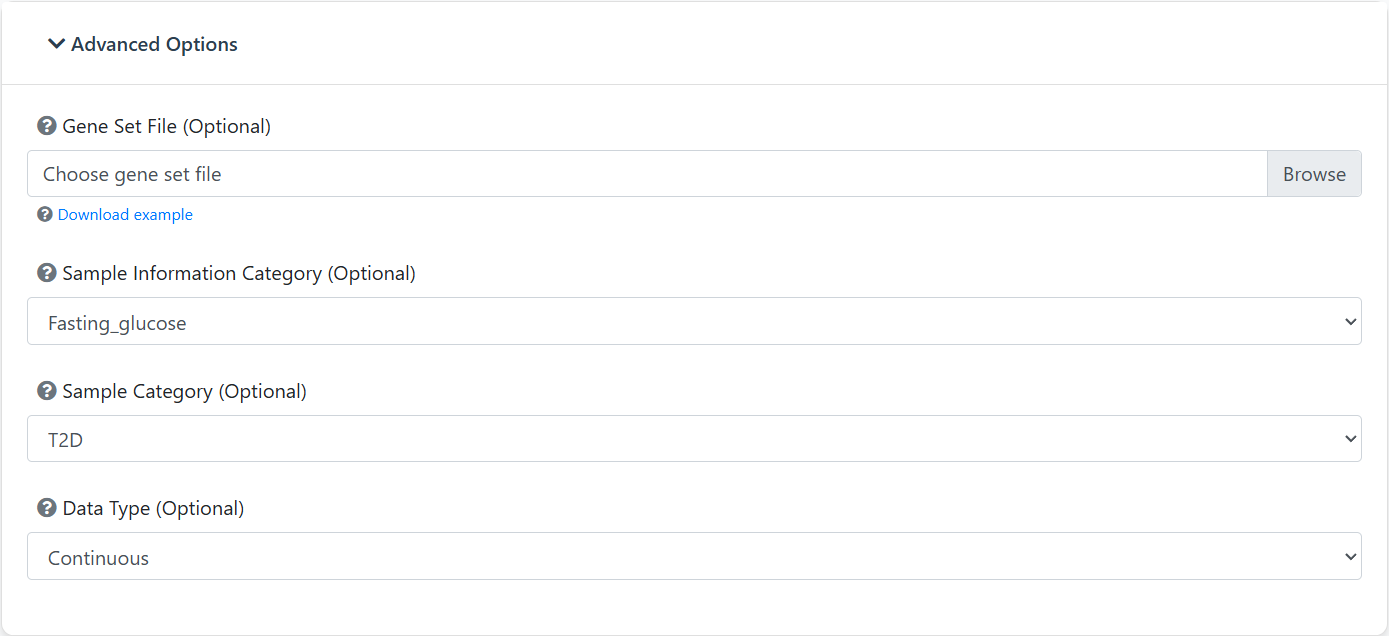Screen dimensions: 1389x636
Task: Show help for Gene Set File
Action: point(46,126)
